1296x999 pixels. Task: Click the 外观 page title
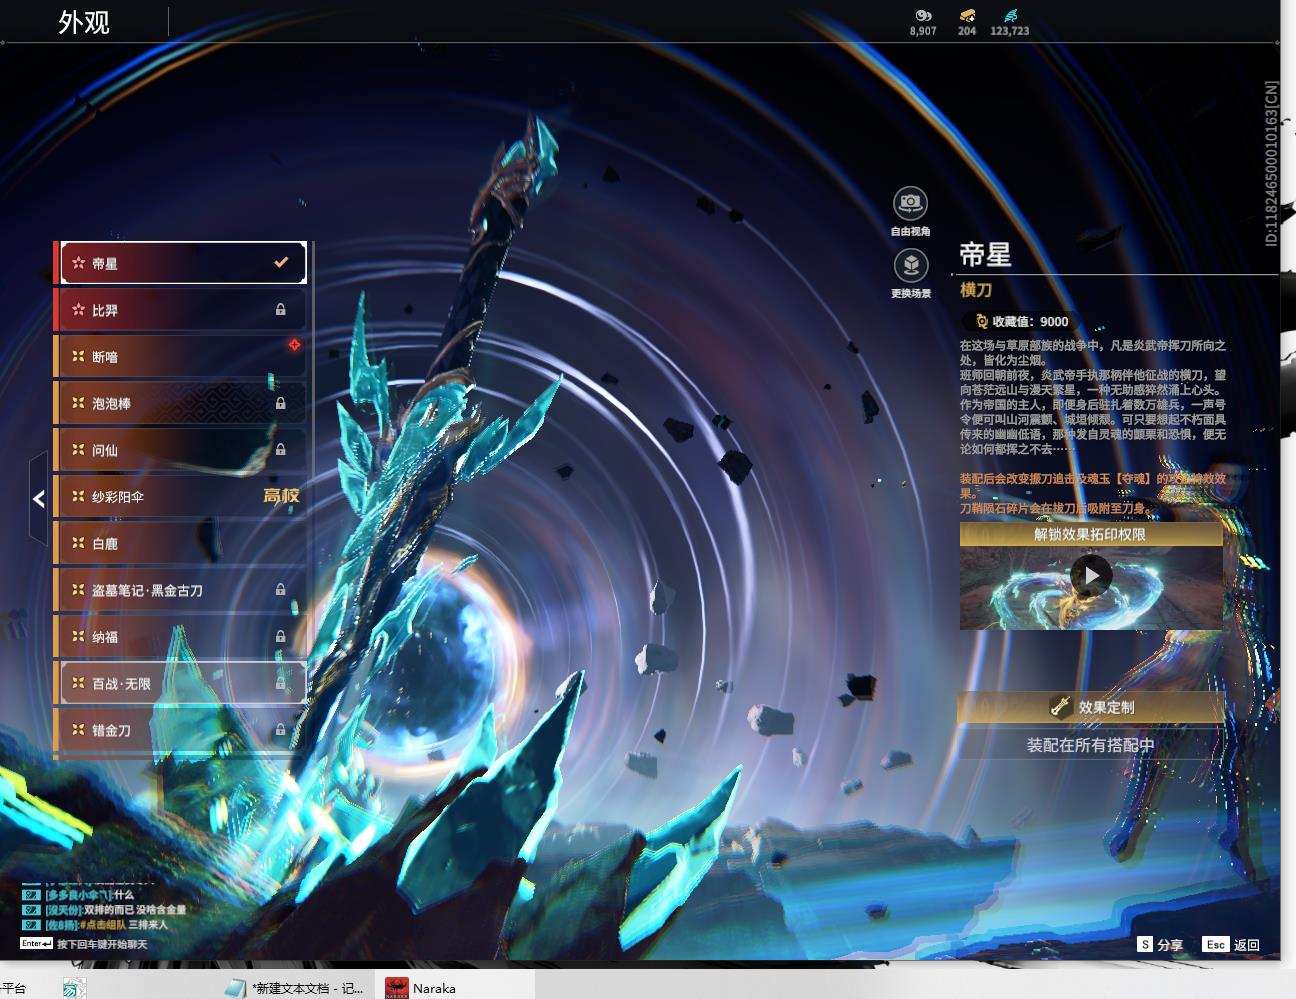pyautogui.click(x=84, y=22)
